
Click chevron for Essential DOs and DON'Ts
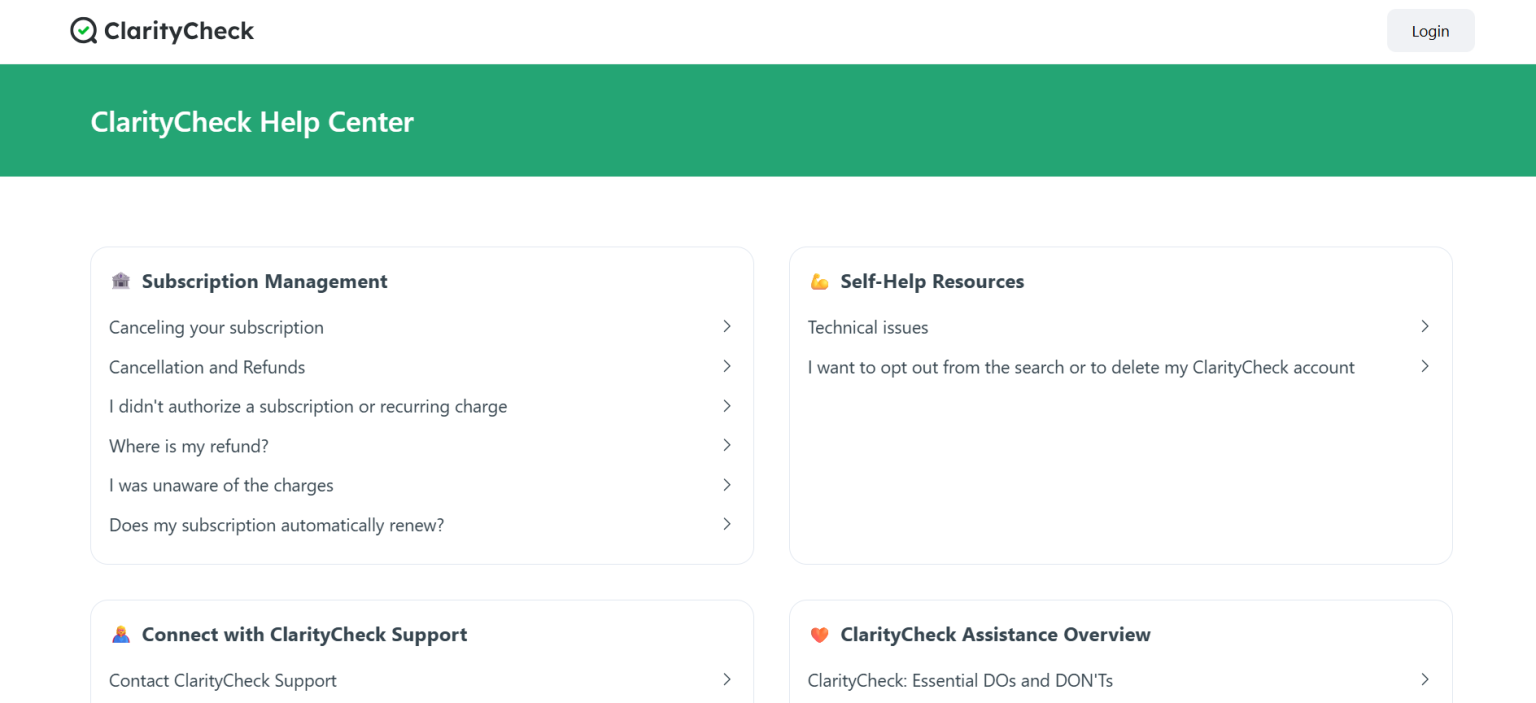(1425, 680)
